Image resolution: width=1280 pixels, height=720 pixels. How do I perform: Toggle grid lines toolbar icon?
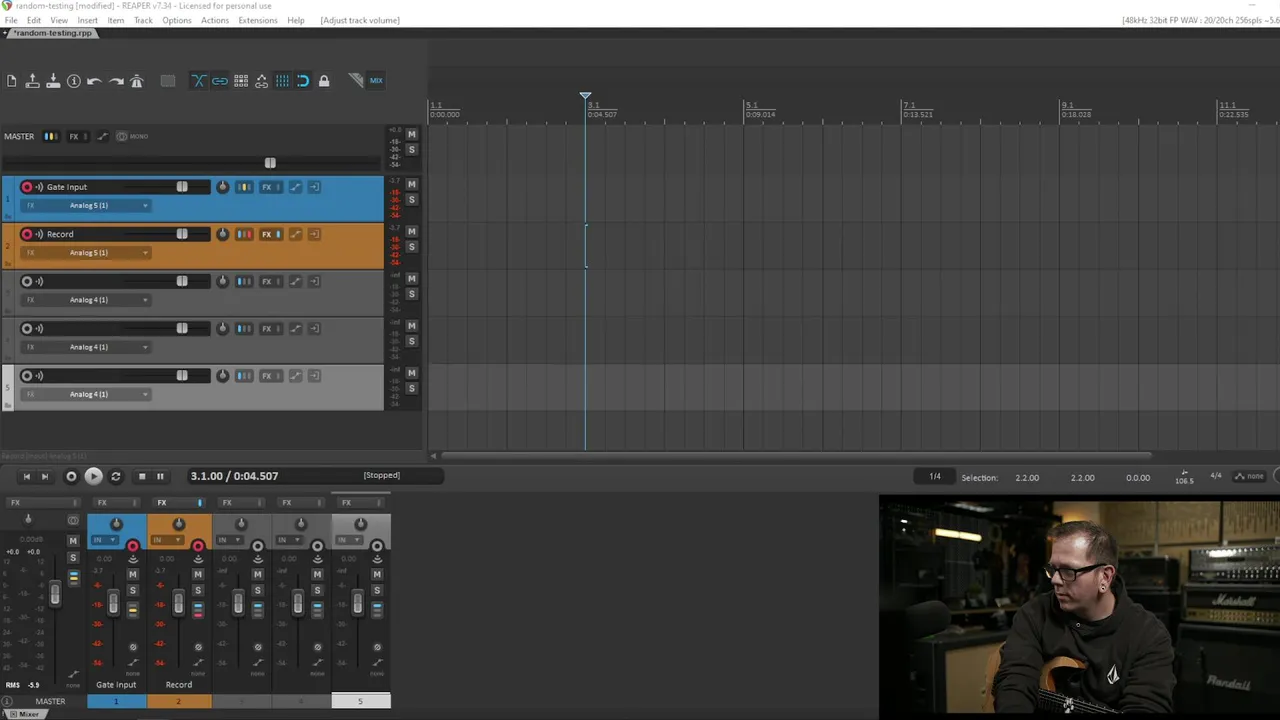click(282, 81)
